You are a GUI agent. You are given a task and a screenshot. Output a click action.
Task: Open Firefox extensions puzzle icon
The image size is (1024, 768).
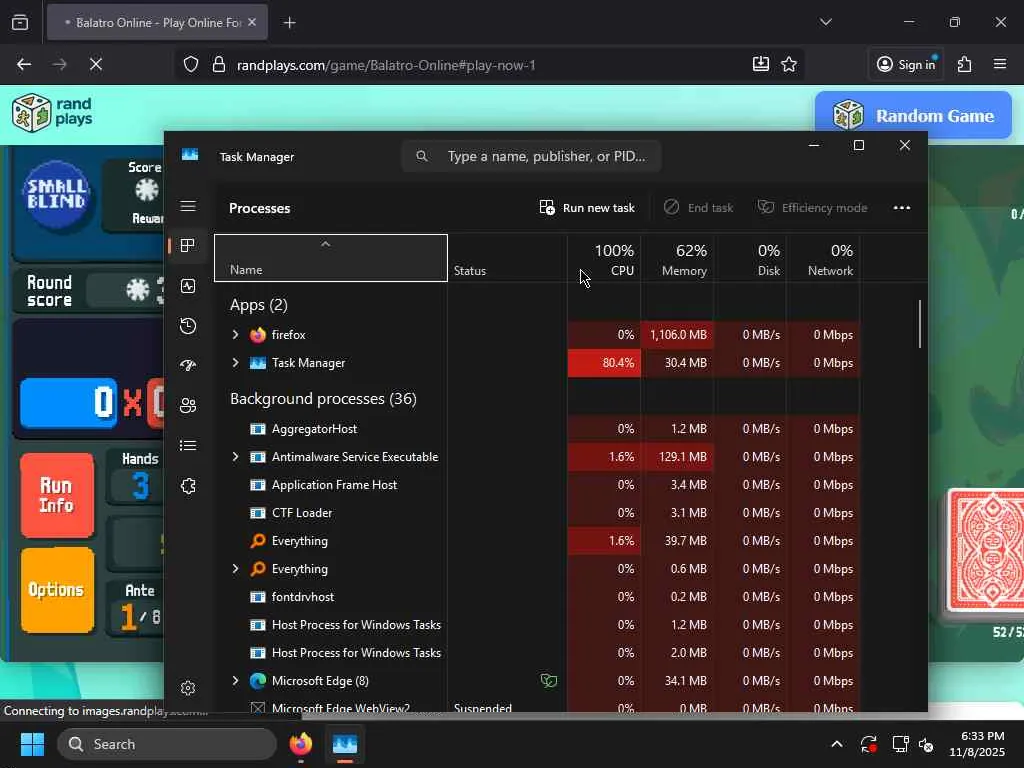[x=965, y=64]
